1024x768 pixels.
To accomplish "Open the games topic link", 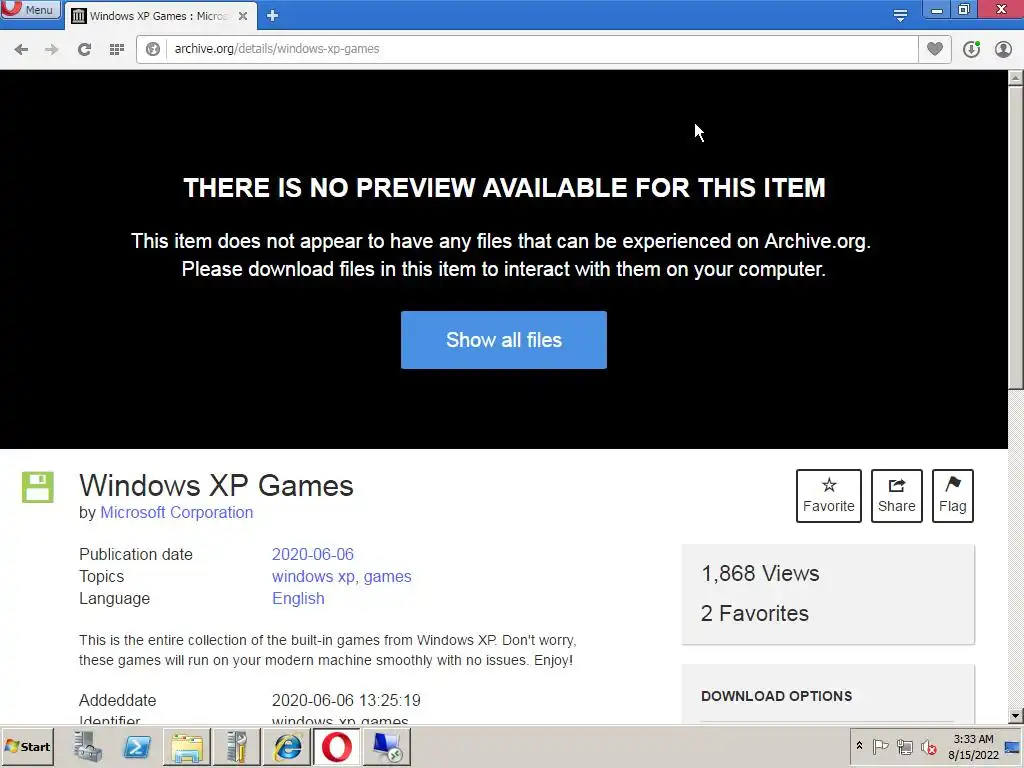I will pos(388,577).
